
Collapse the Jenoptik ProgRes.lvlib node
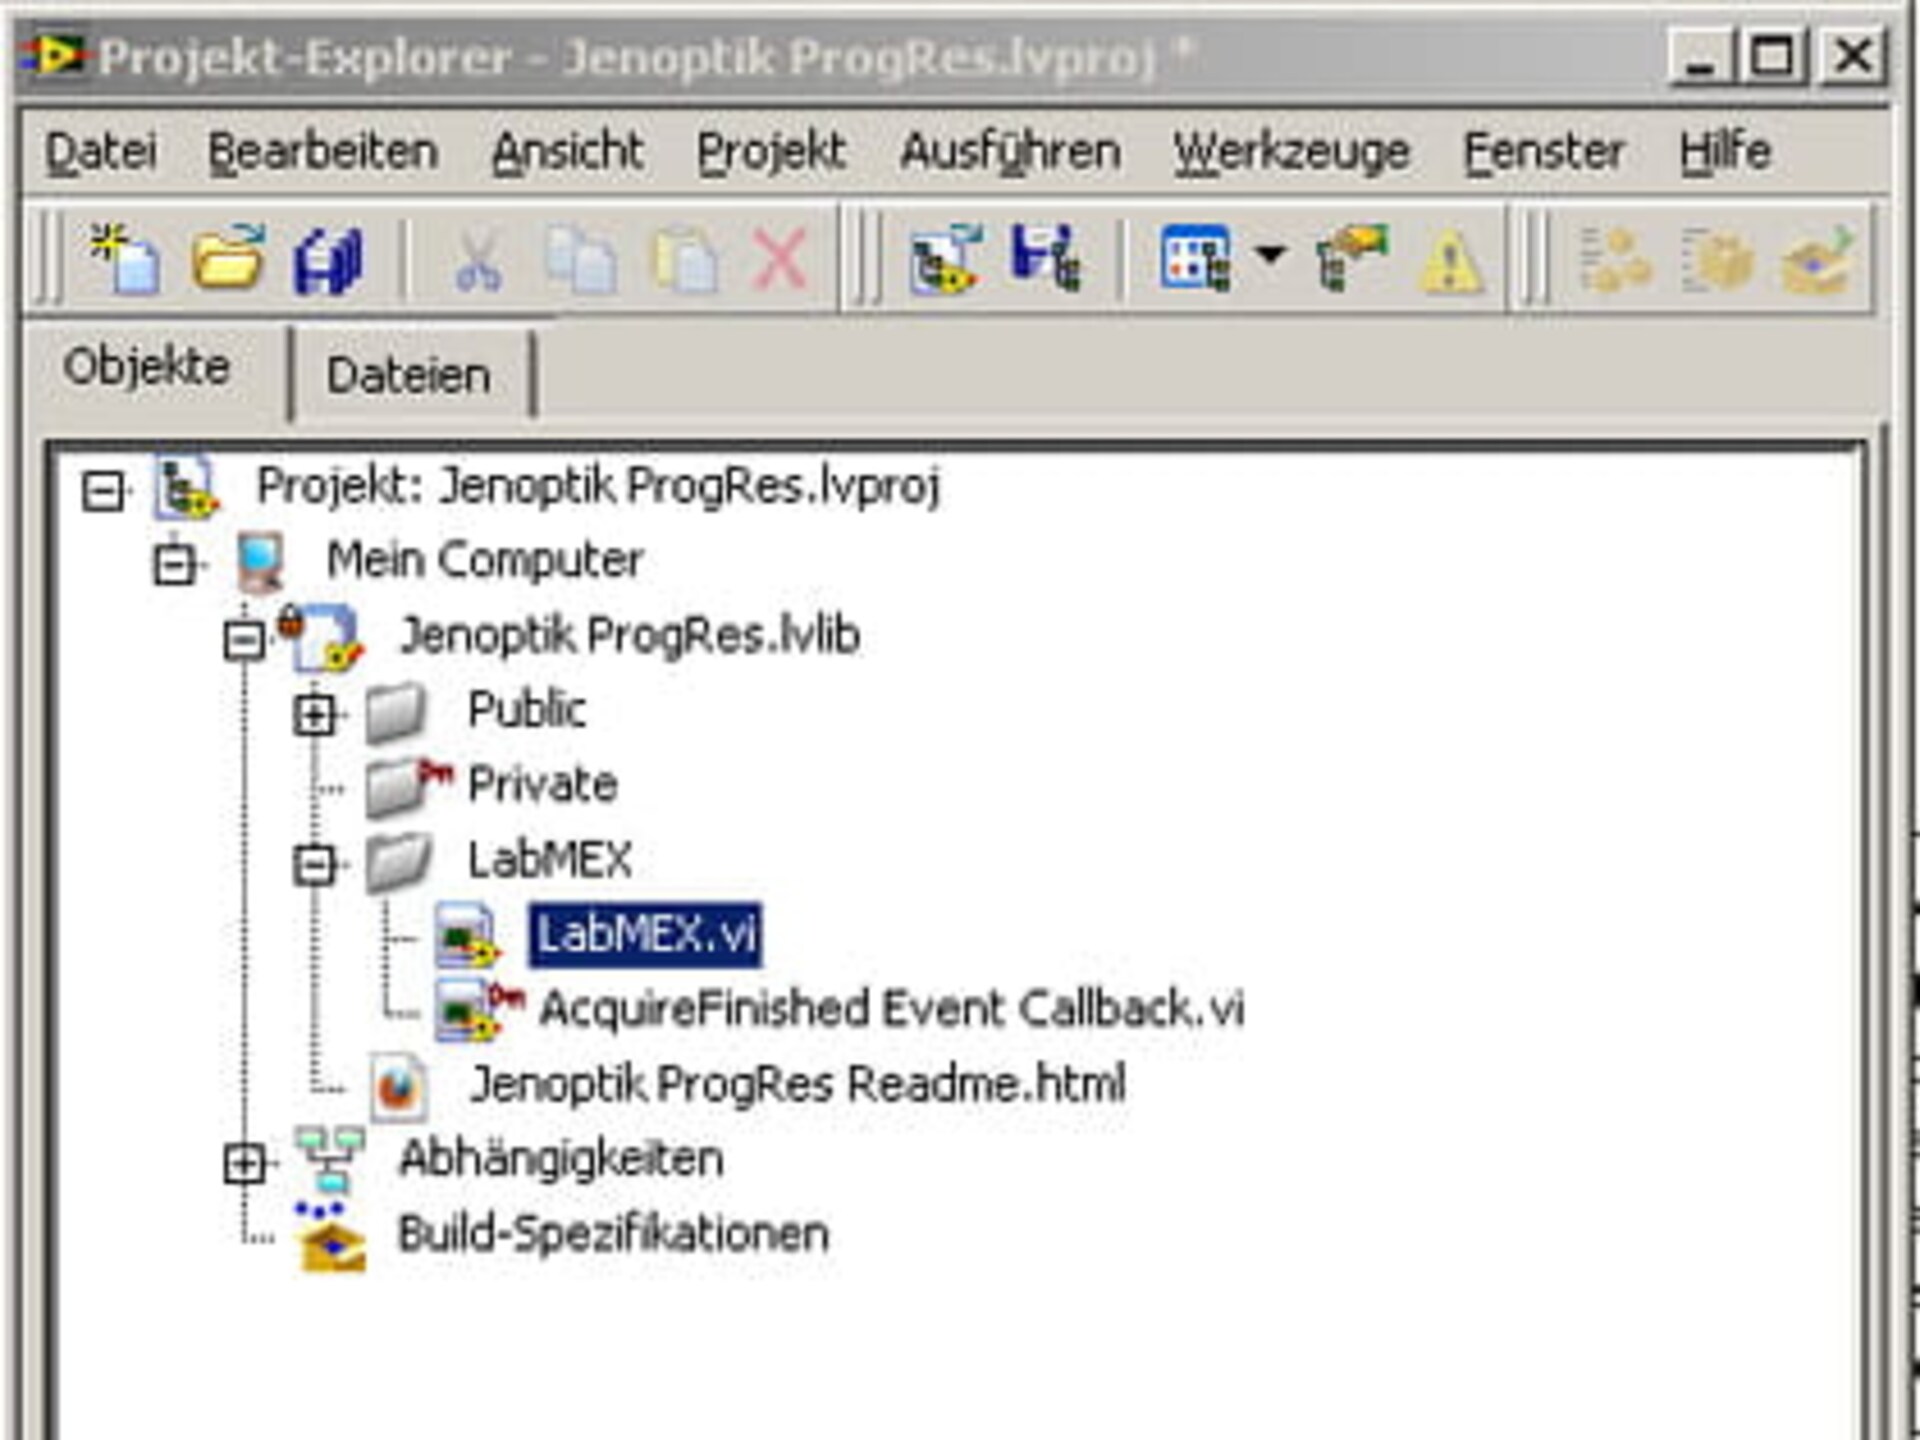[245, 640]
